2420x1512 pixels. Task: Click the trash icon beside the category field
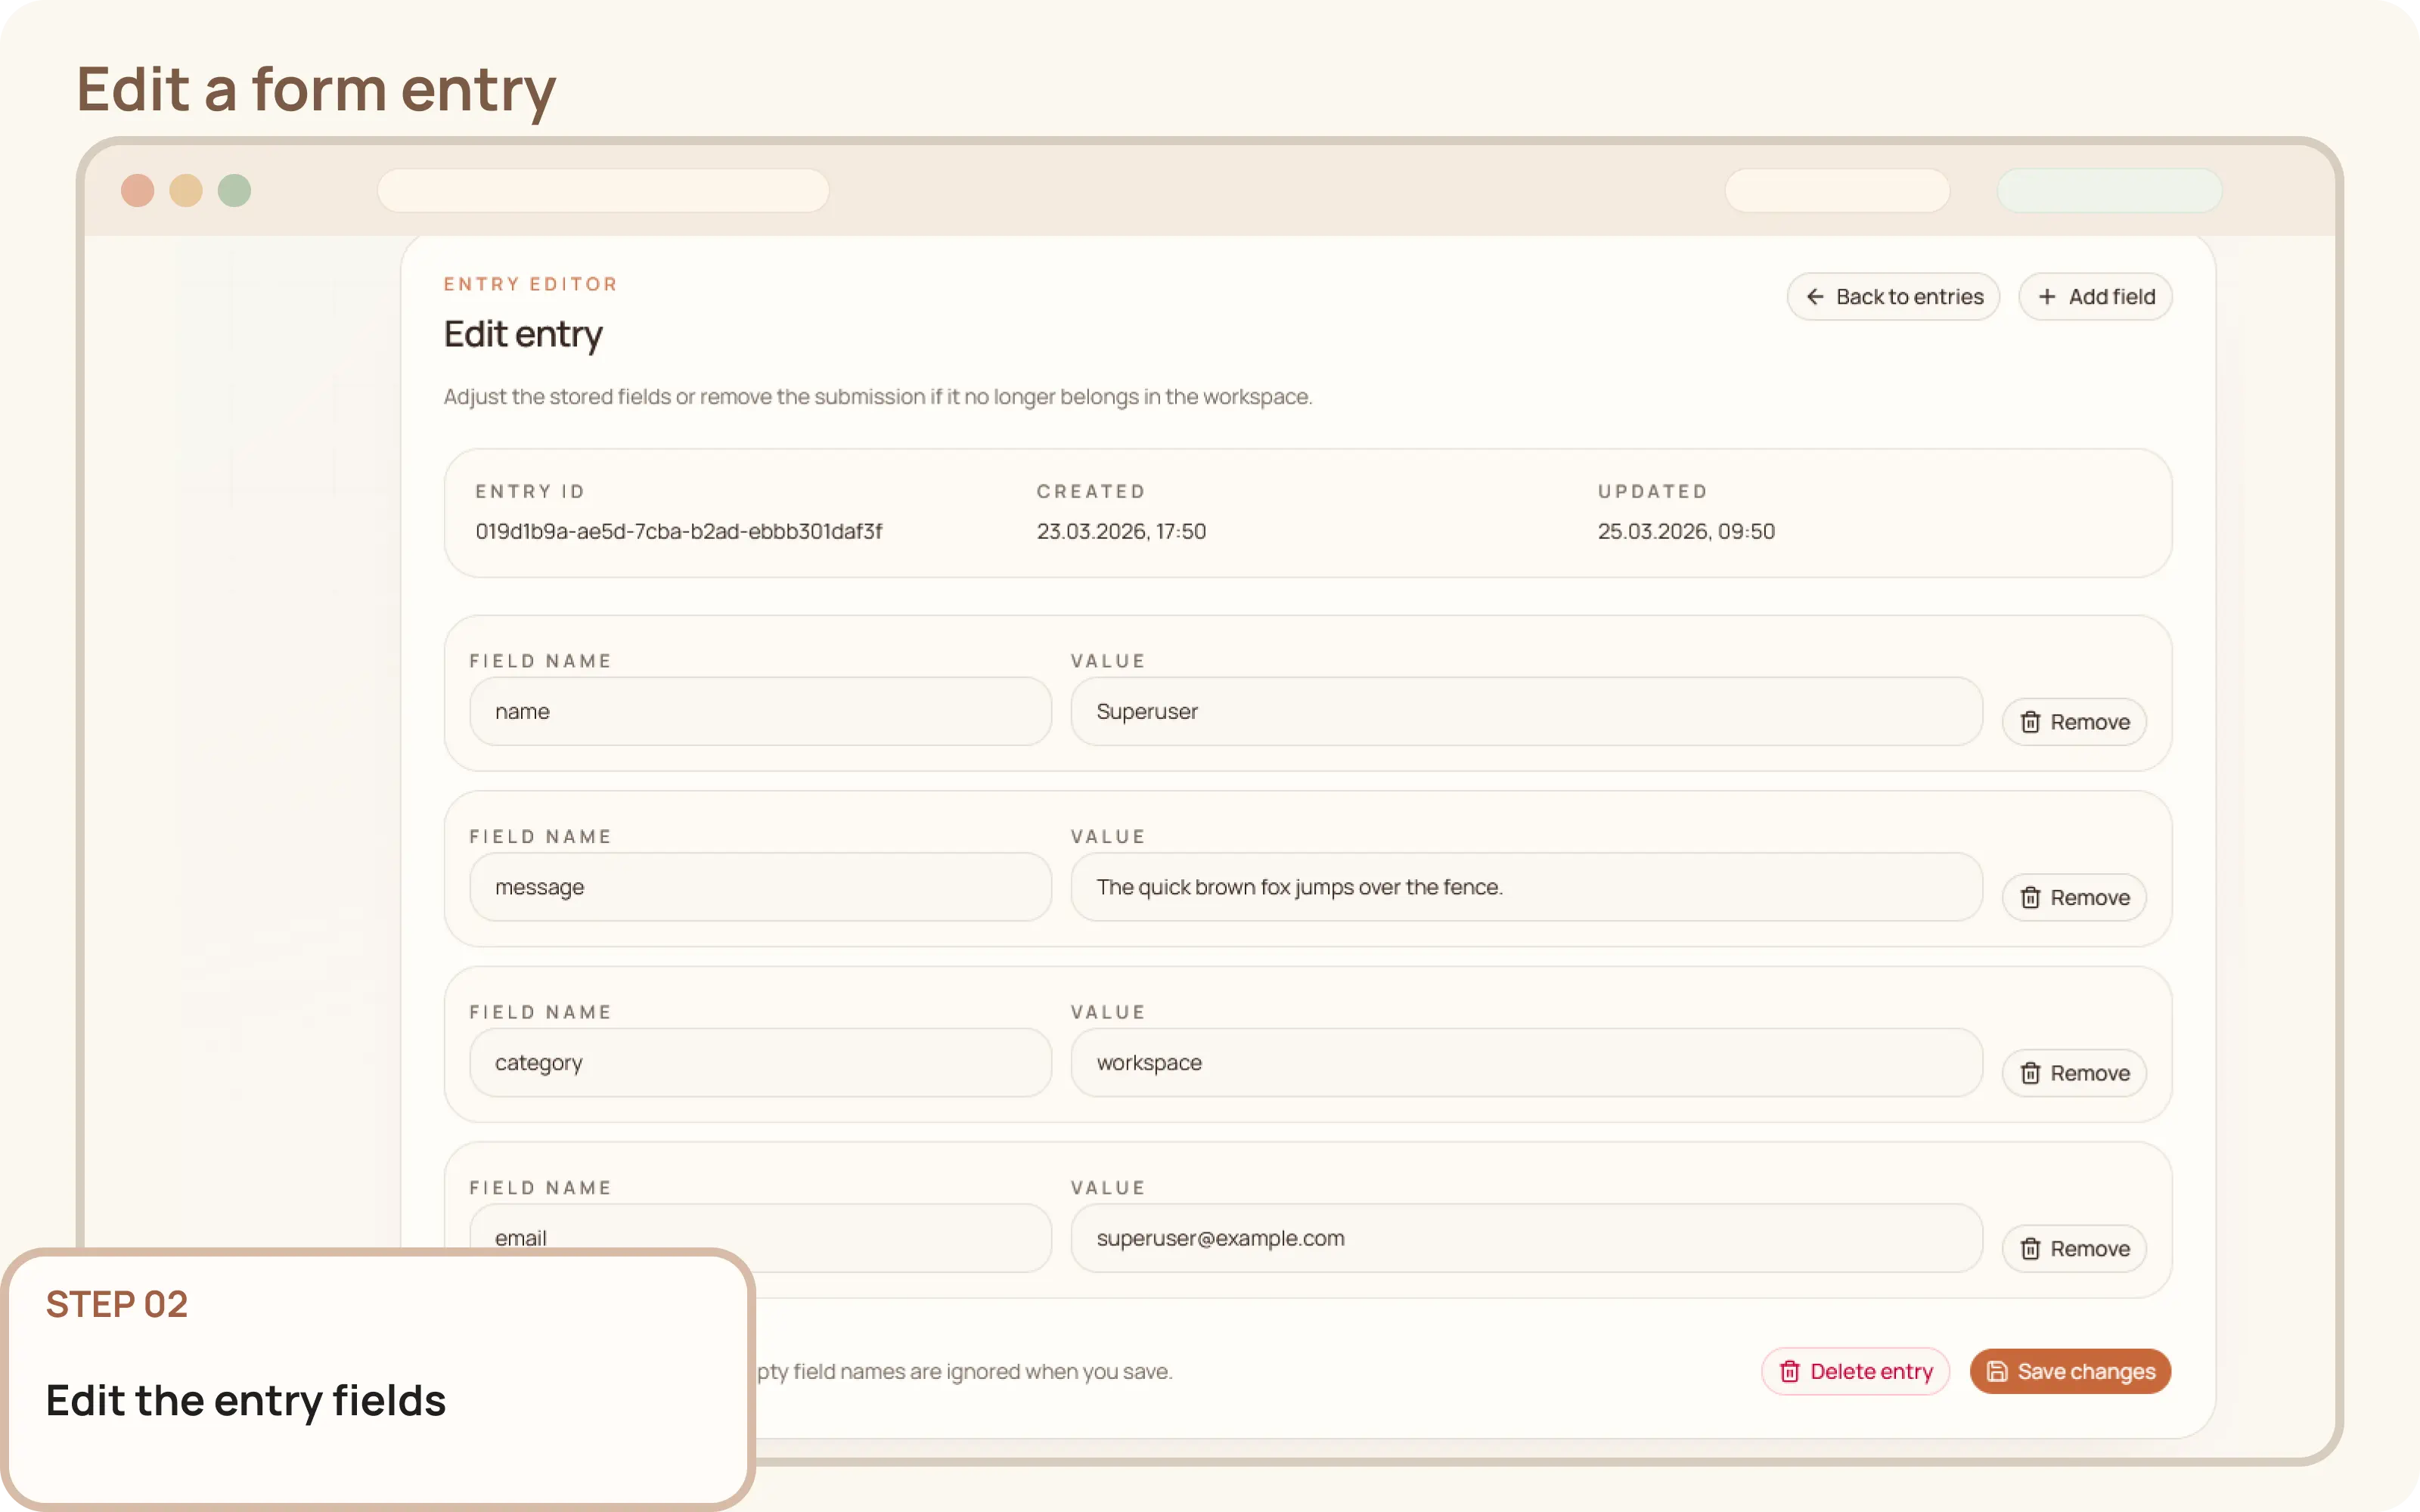pos(2030,1073)
